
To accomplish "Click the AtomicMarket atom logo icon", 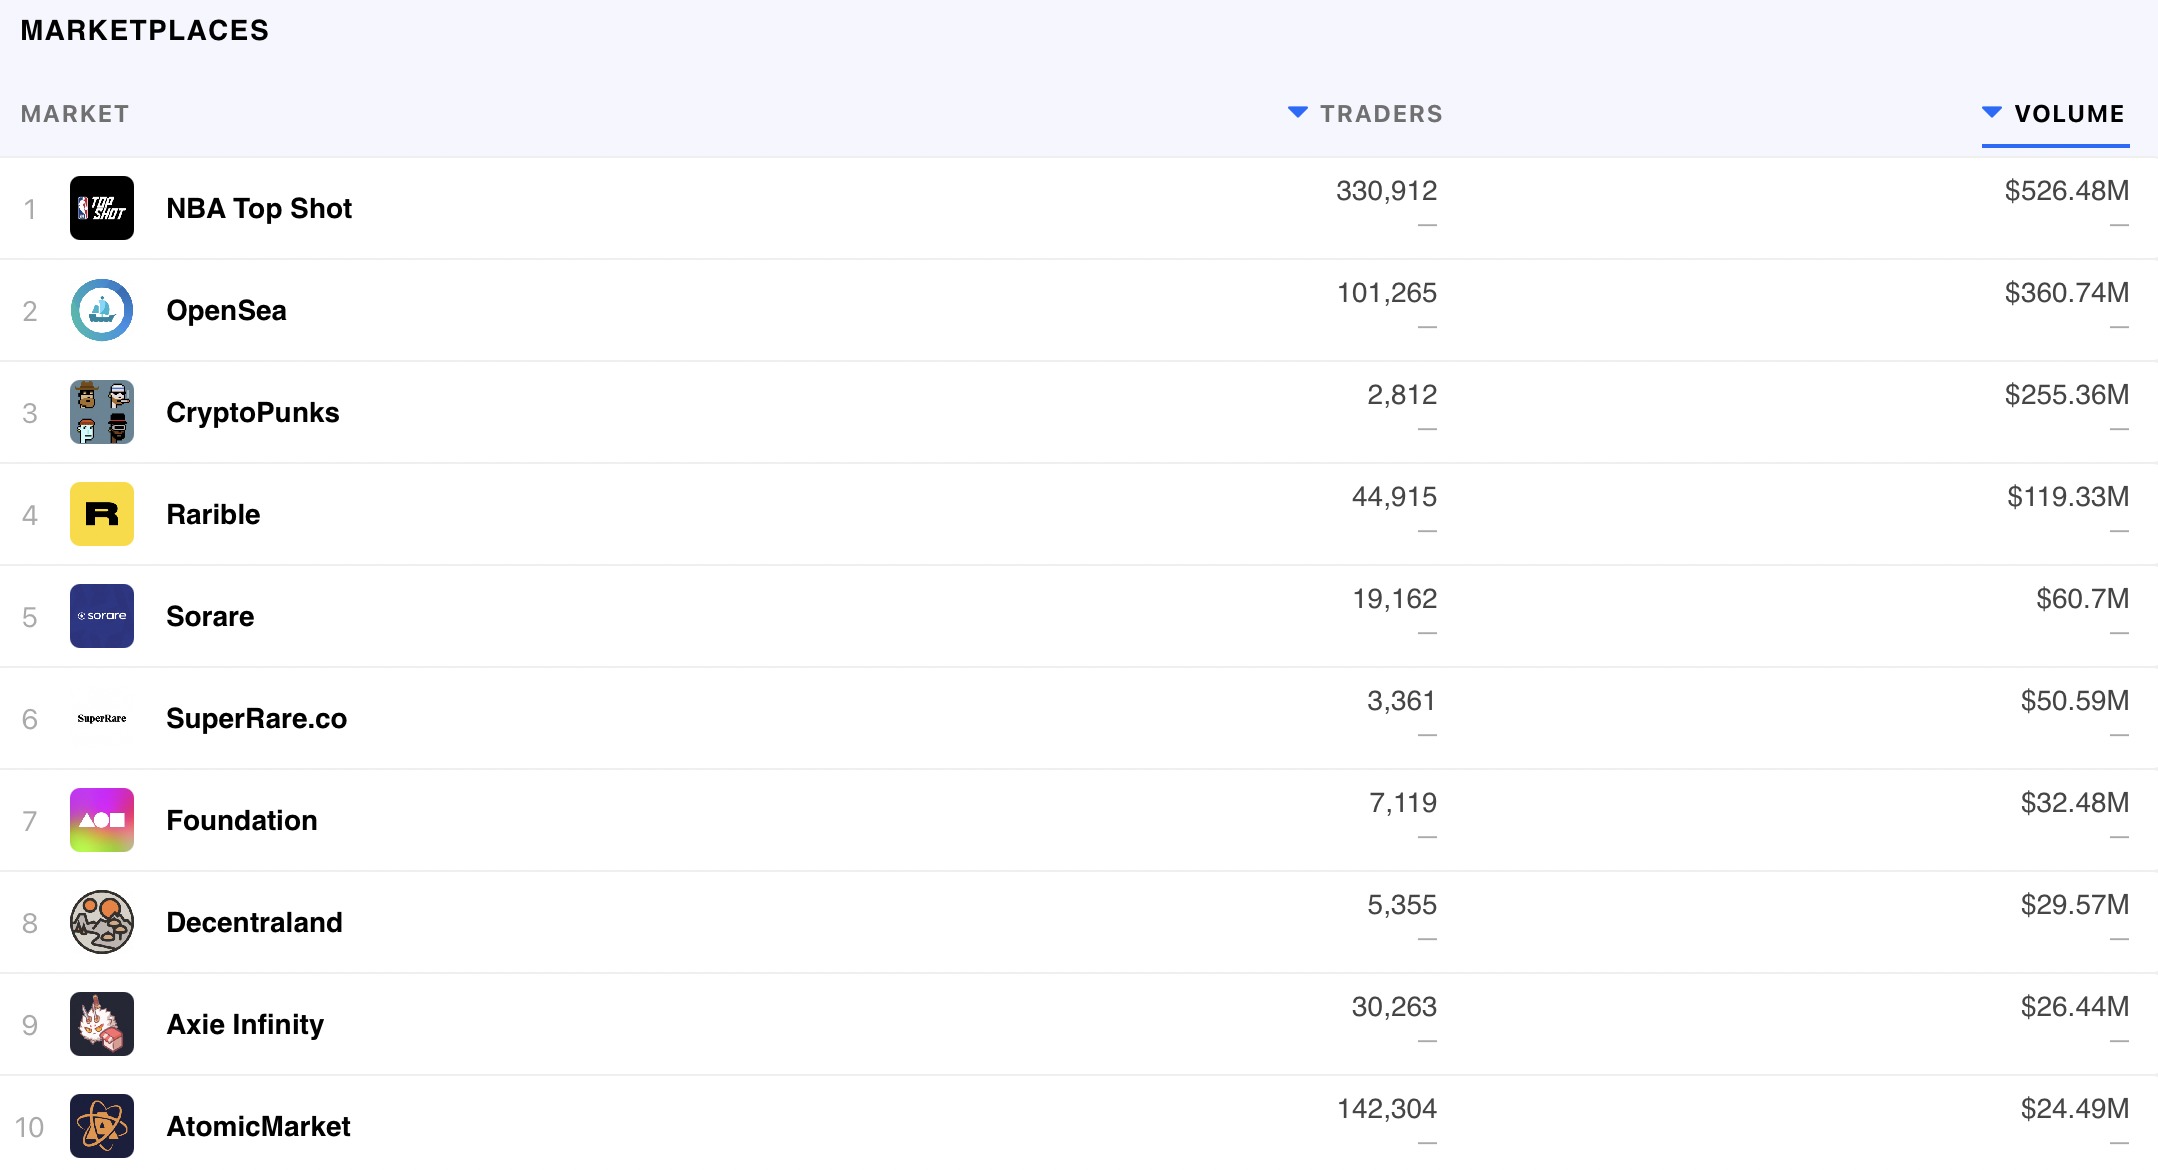I will click(102, 1126).
